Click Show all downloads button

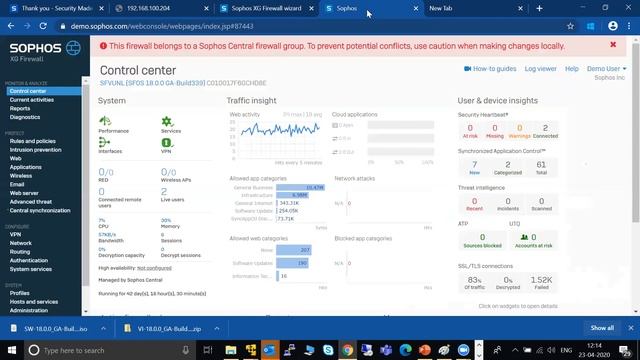click(602, 328)
